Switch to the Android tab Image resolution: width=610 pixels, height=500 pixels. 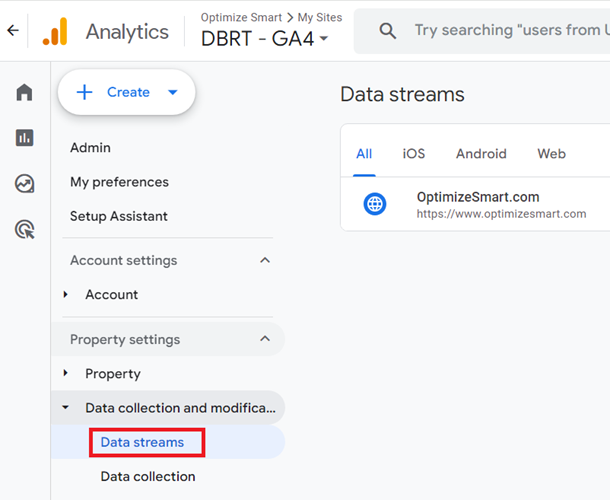coord(481,154)
